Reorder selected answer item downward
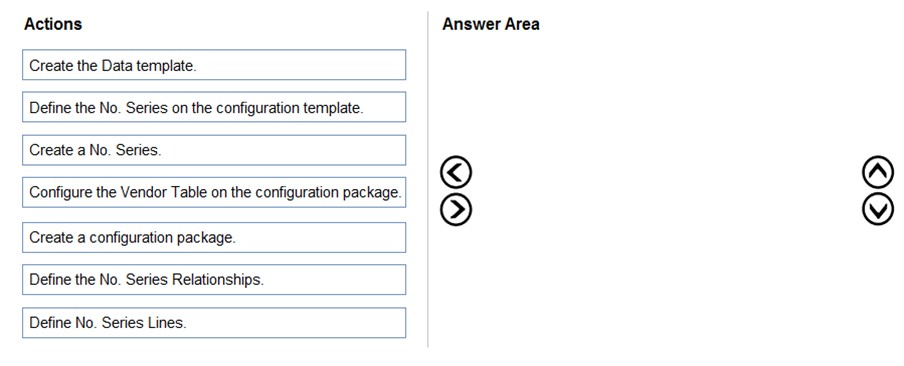This screenshot has width=904, height=366. coord(877,209)
